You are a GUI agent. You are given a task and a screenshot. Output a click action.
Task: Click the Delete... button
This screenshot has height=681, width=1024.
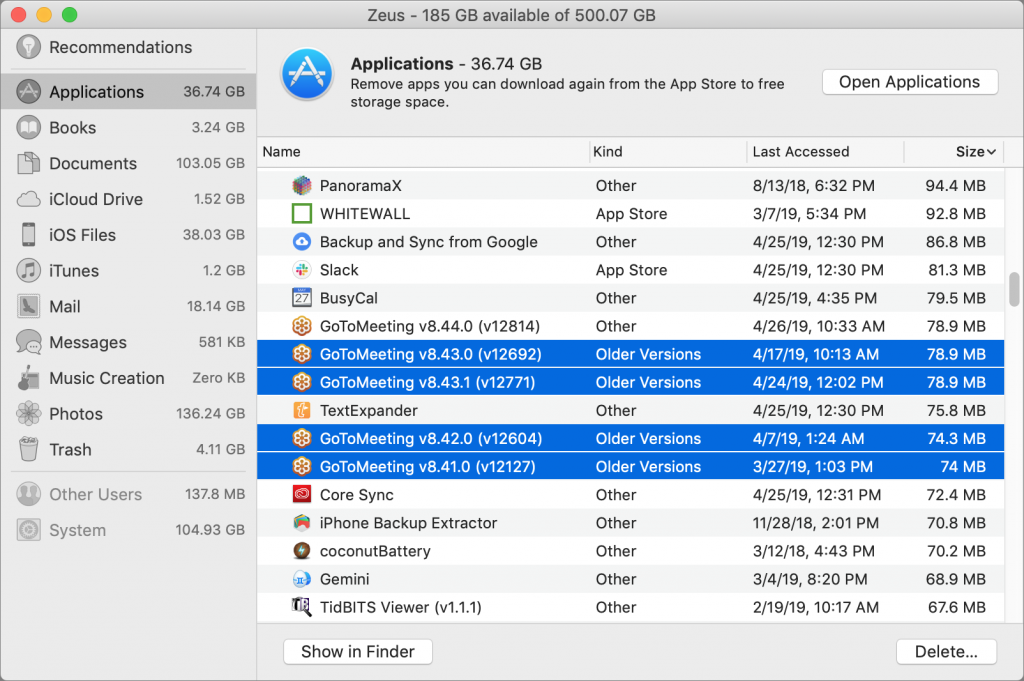coord(946,652)
